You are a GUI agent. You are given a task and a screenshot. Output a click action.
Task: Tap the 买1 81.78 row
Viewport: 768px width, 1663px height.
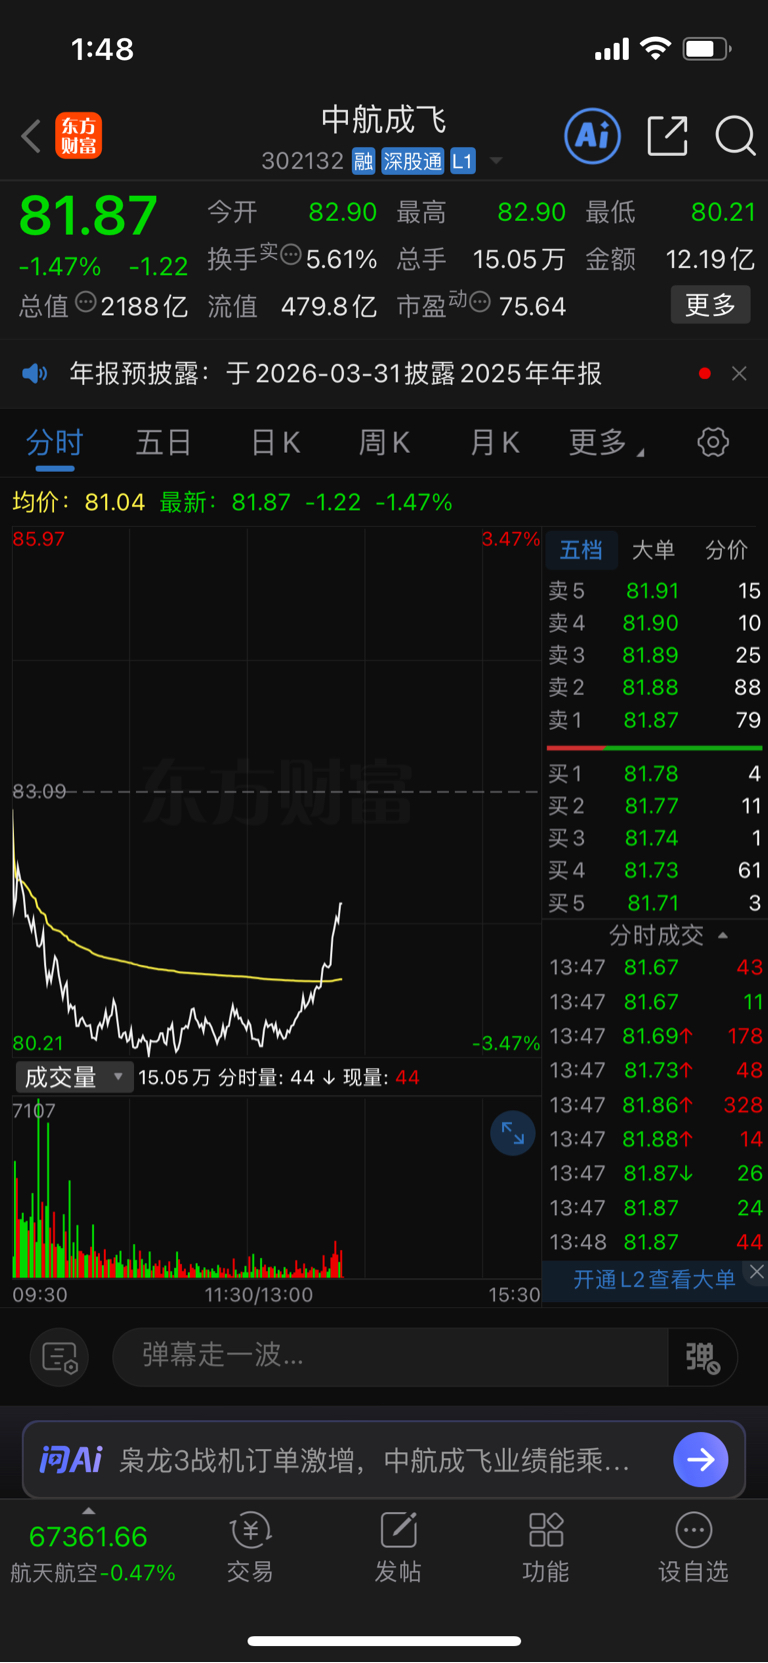(x=654, y=774)
